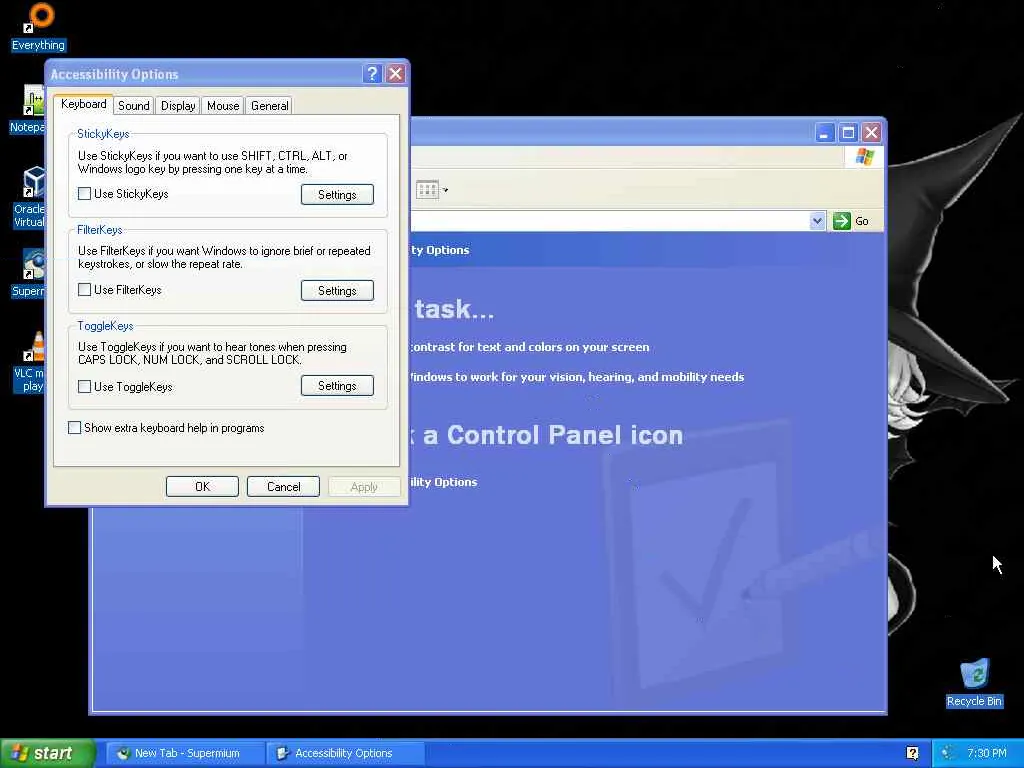Close the Accessibility Options dialog with X
Screen dimensions: 1024x768
pyautogui.click(x=396, y=74)
